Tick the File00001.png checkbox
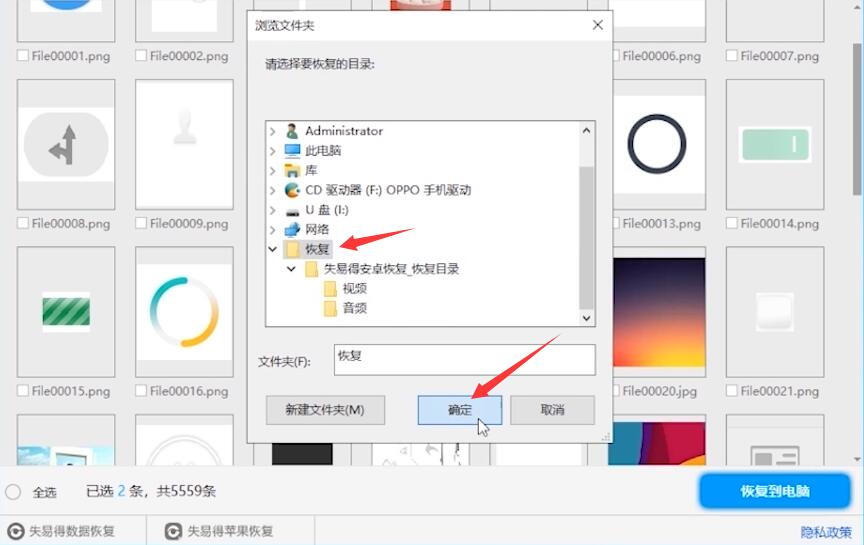Screen dimensions: 864x545 point(23,56)
